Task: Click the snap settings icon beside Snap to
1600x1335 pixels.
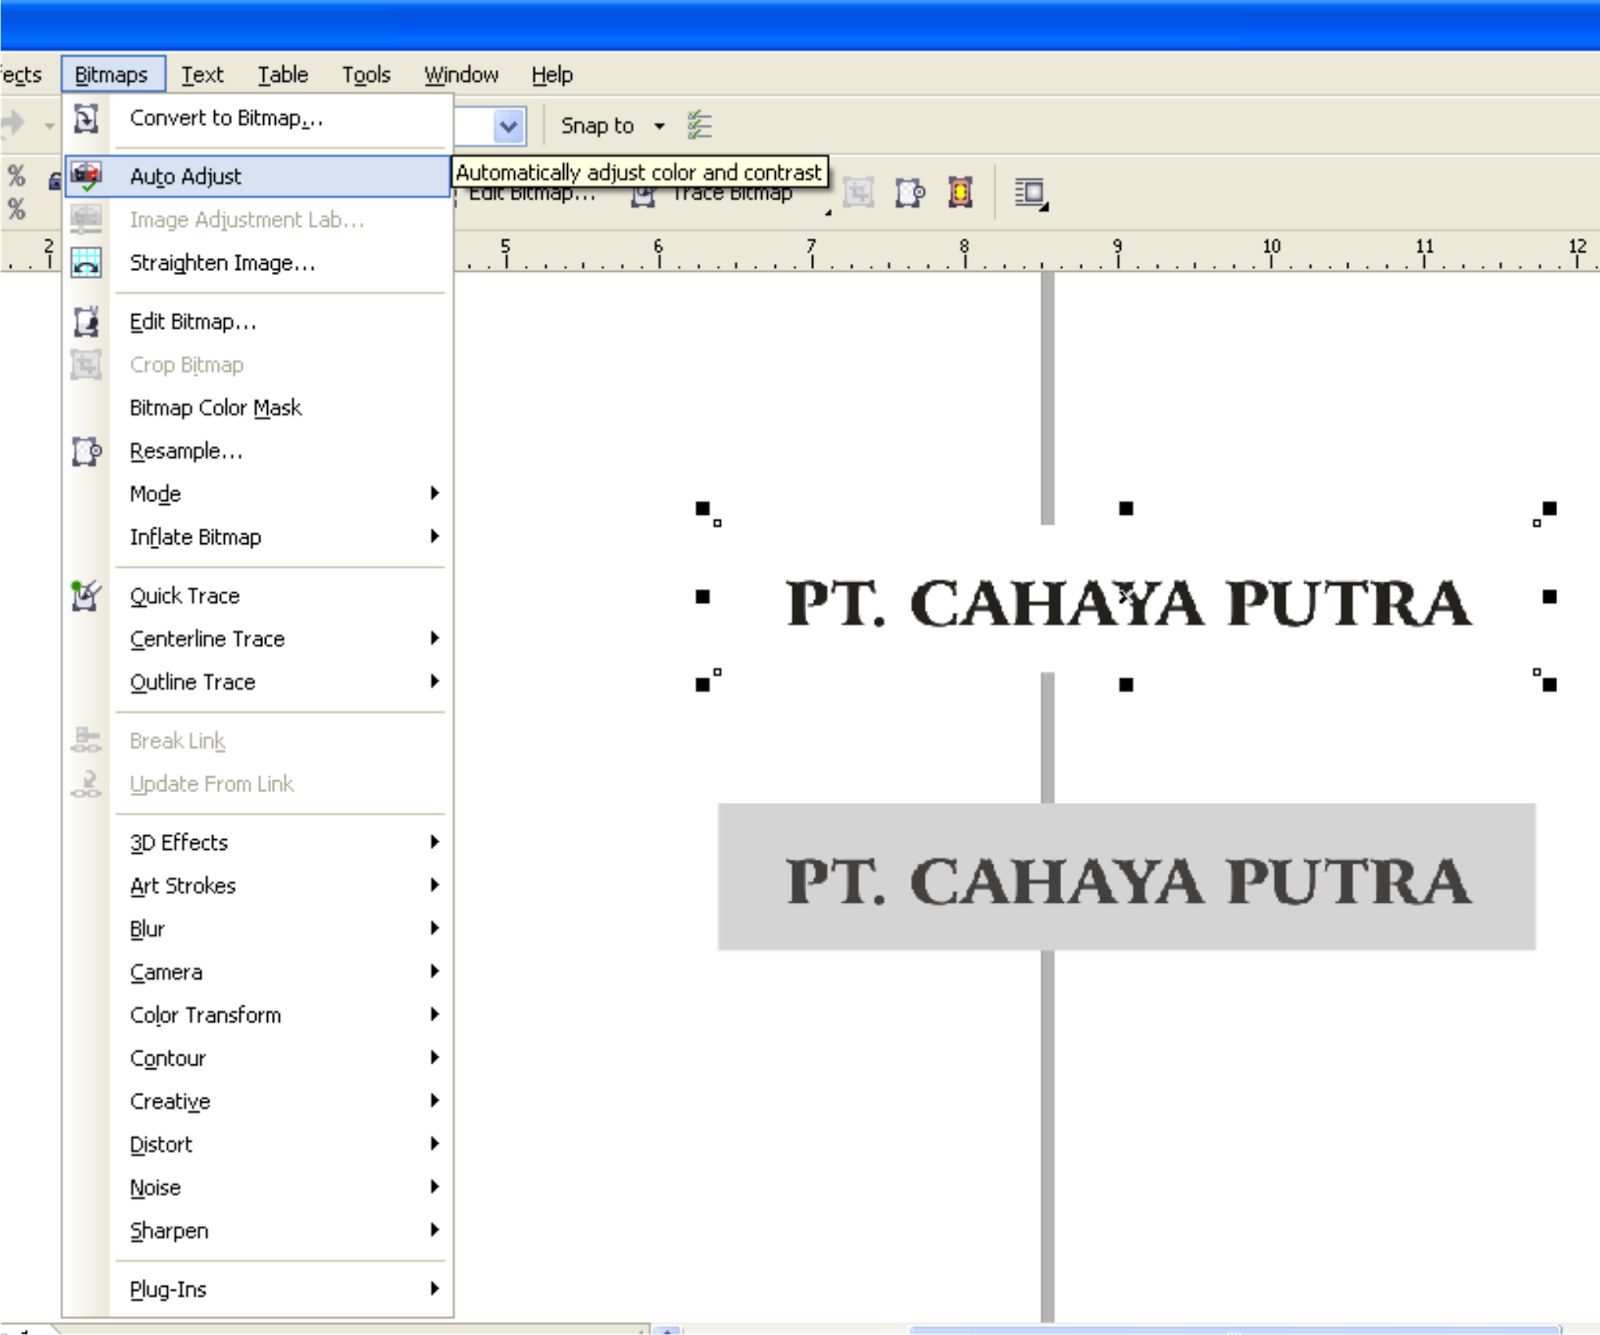Action: tap(701, 124)
